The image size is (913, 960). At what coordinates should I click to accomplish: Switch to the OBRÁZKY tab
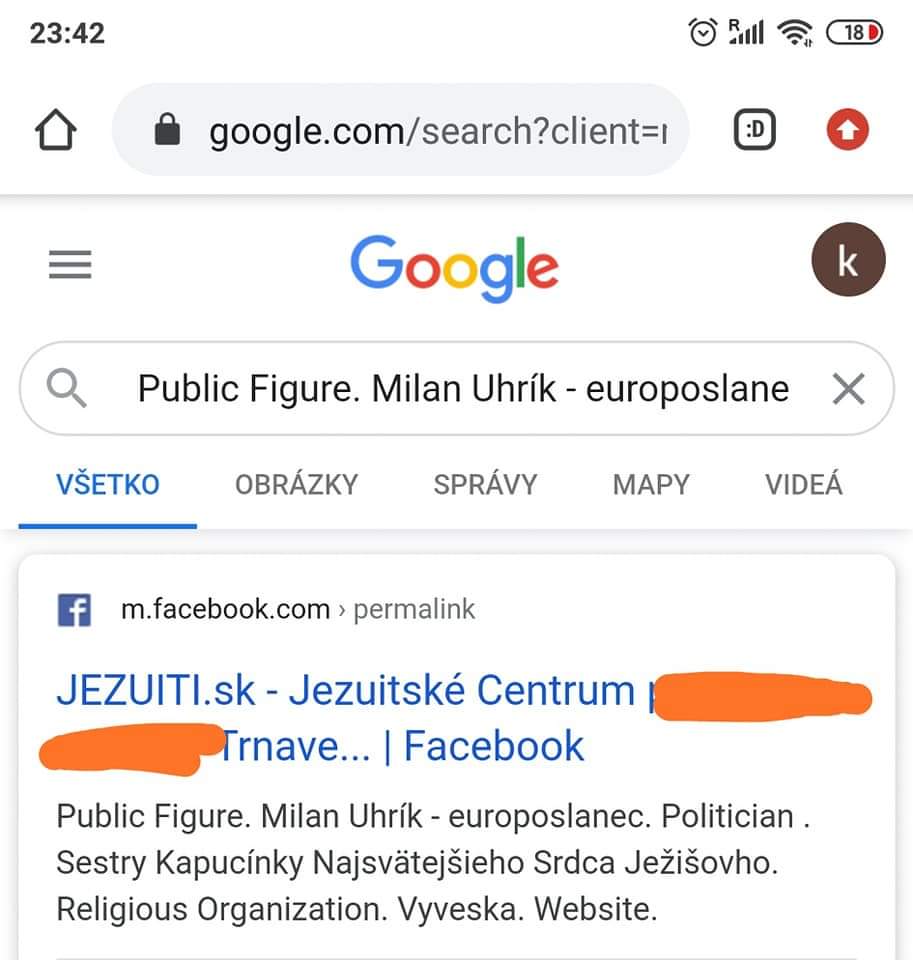pos(296,485)
